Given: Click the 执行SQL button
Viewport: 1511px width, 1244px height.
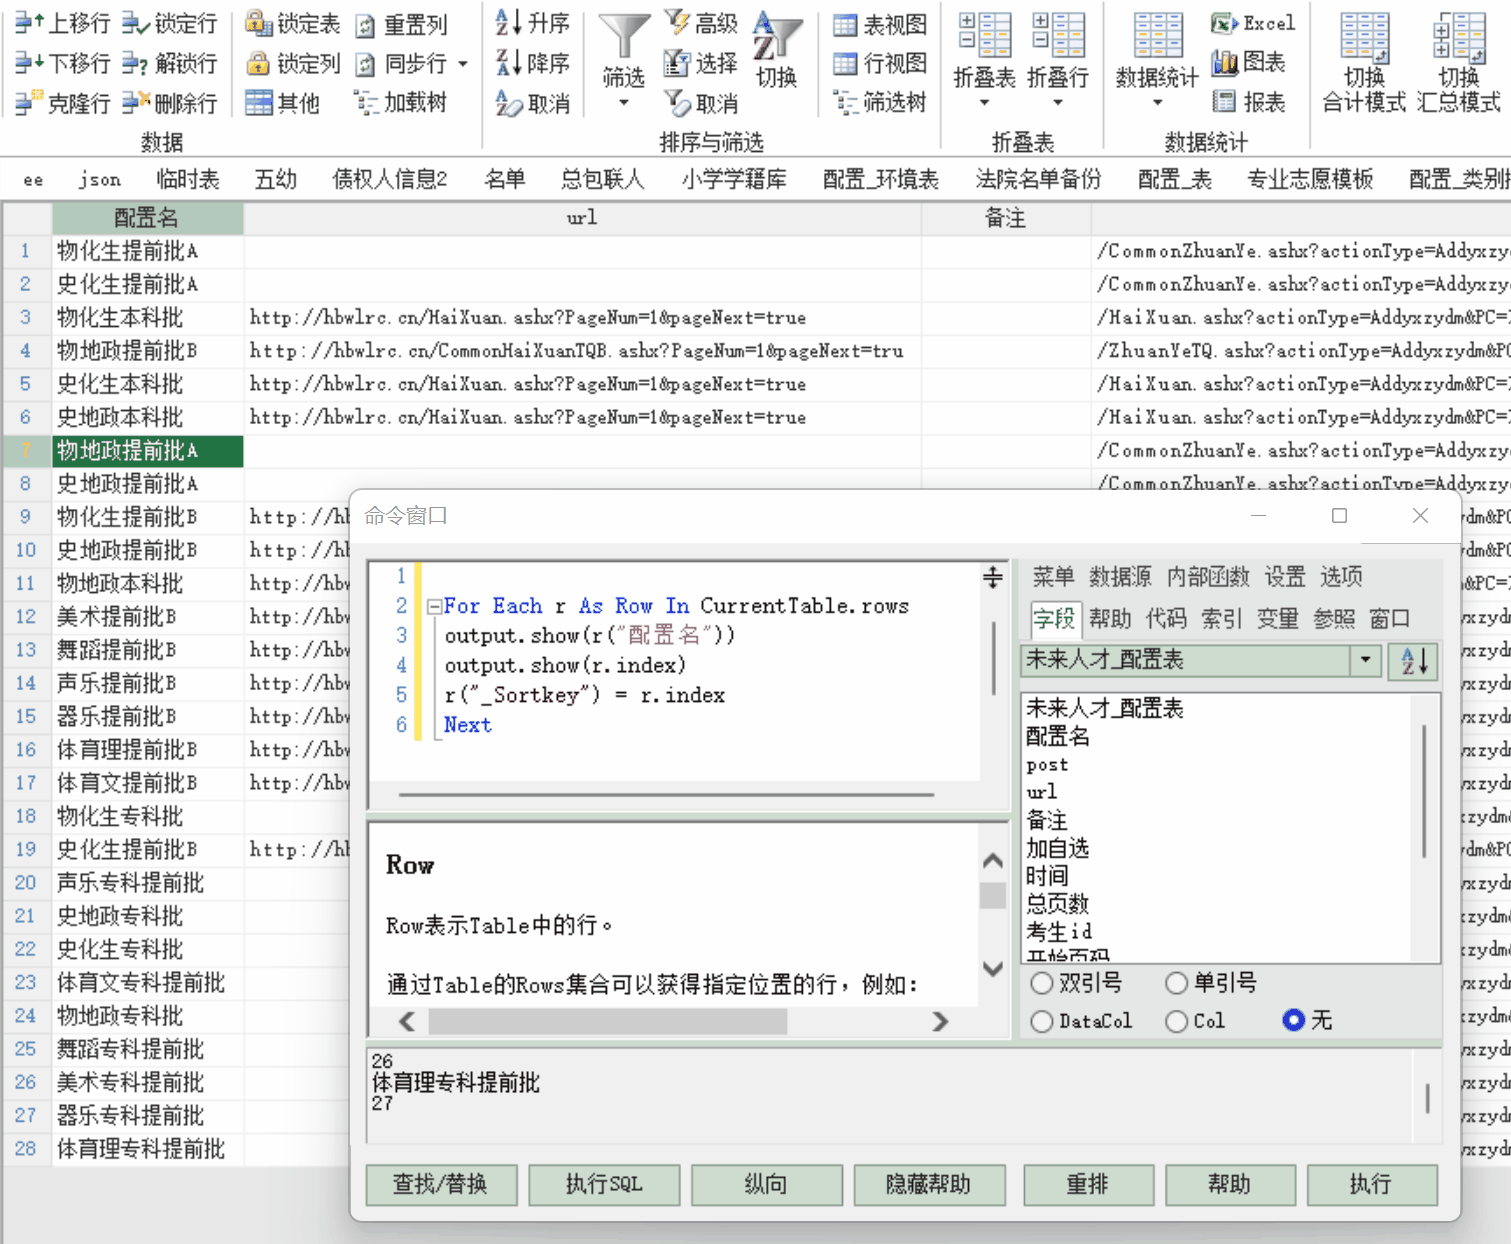Looking at the screenshot, I should [604, 1185].
